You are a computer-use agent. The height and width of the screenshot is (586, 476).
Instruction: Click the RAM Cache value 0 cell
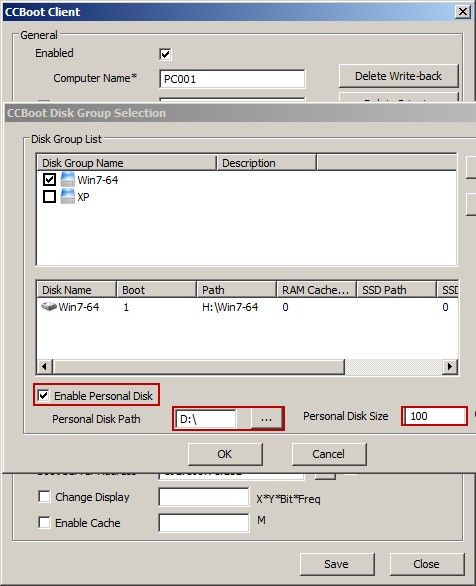coord(285,307)
